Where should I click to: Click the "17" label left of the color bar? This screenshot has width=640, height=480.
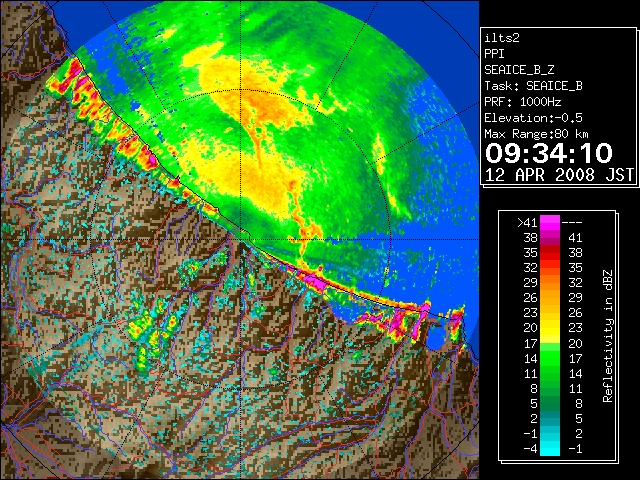[530, 343]
